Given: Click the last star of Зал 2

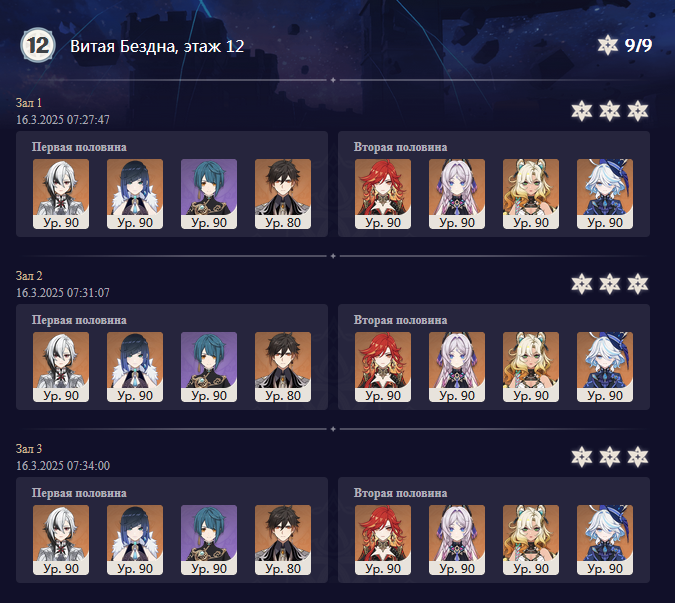Looking at the screenshot, I should click(x=638, y=284).
